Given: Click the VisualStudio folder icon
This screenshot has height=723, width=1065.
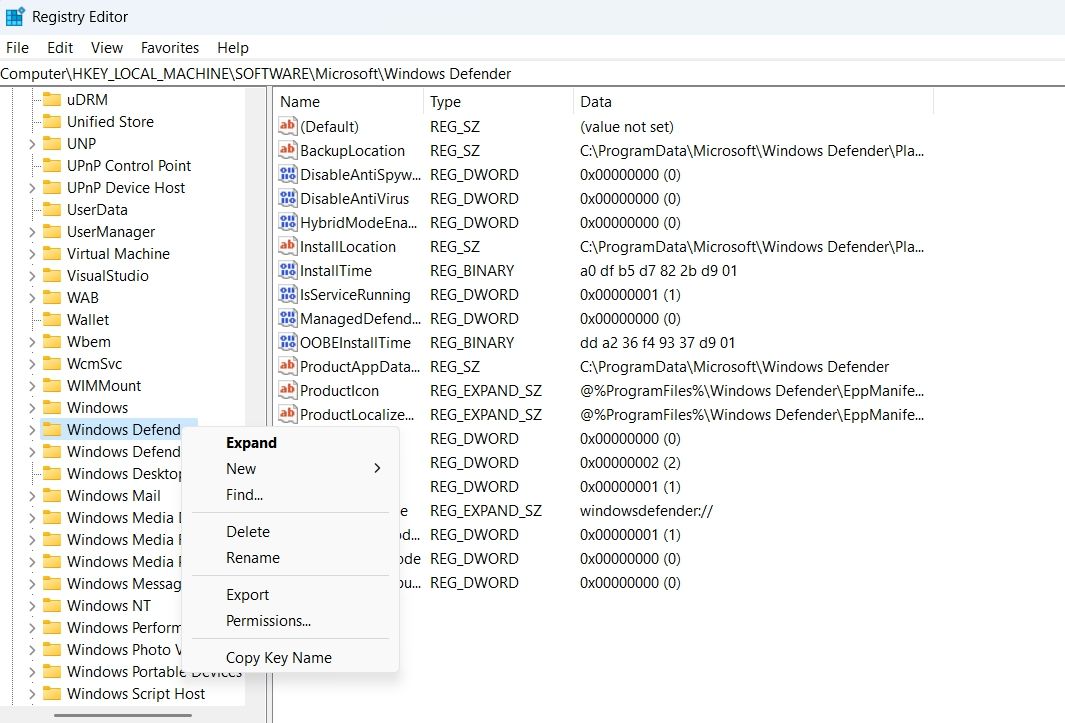Looking at the screenshot, I should 52,275.
